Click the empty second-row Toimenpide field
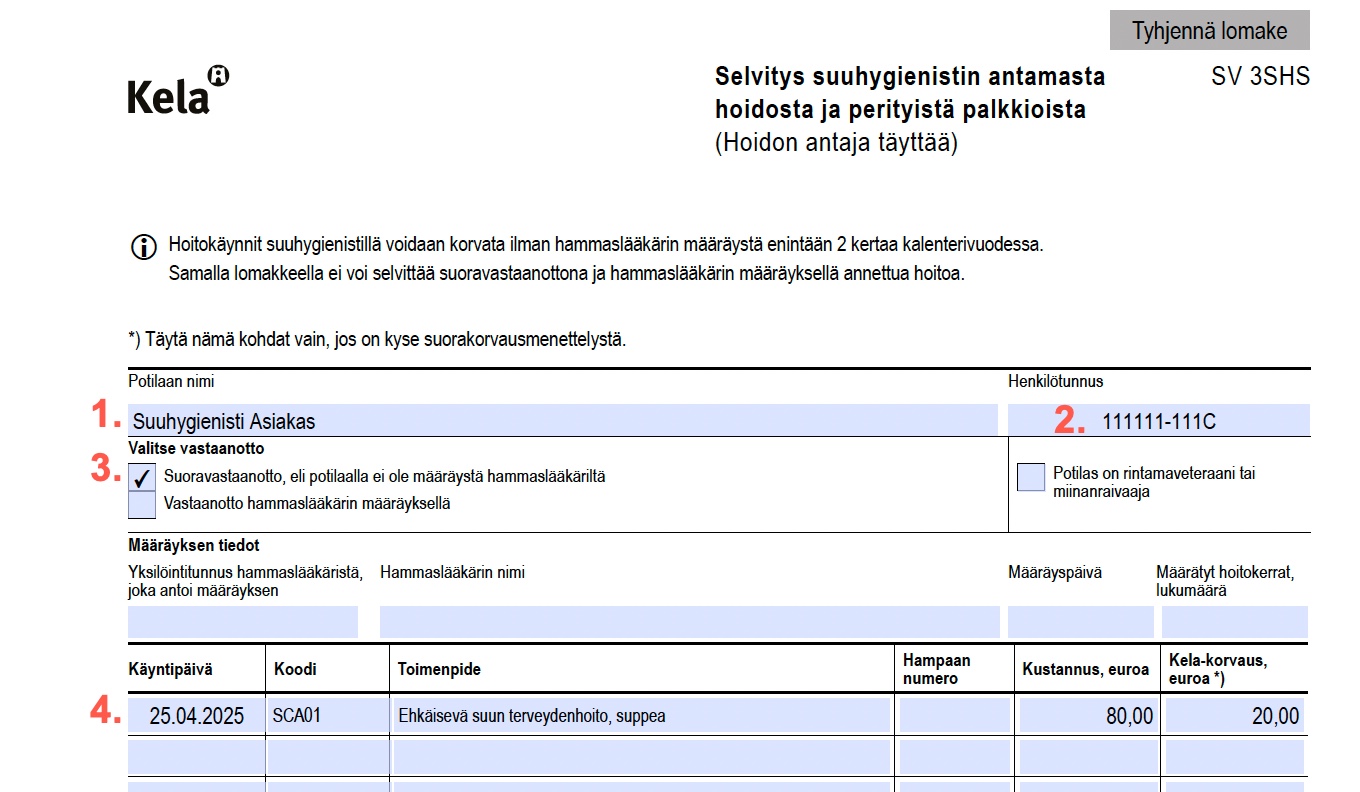 click(x=640, y=757)
